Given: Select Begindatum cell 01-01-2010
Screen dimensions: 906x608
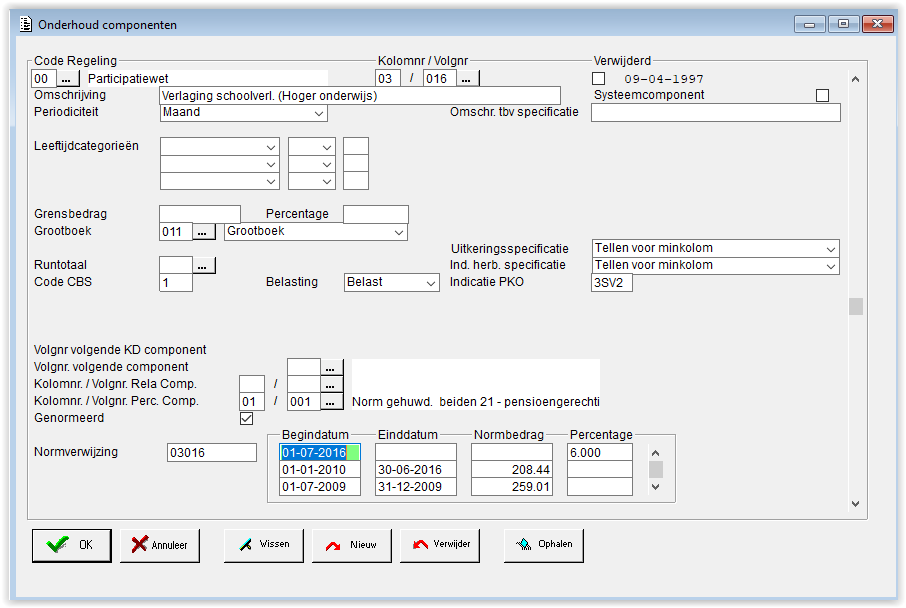Looking at the screenshot, I should point(320,470).
